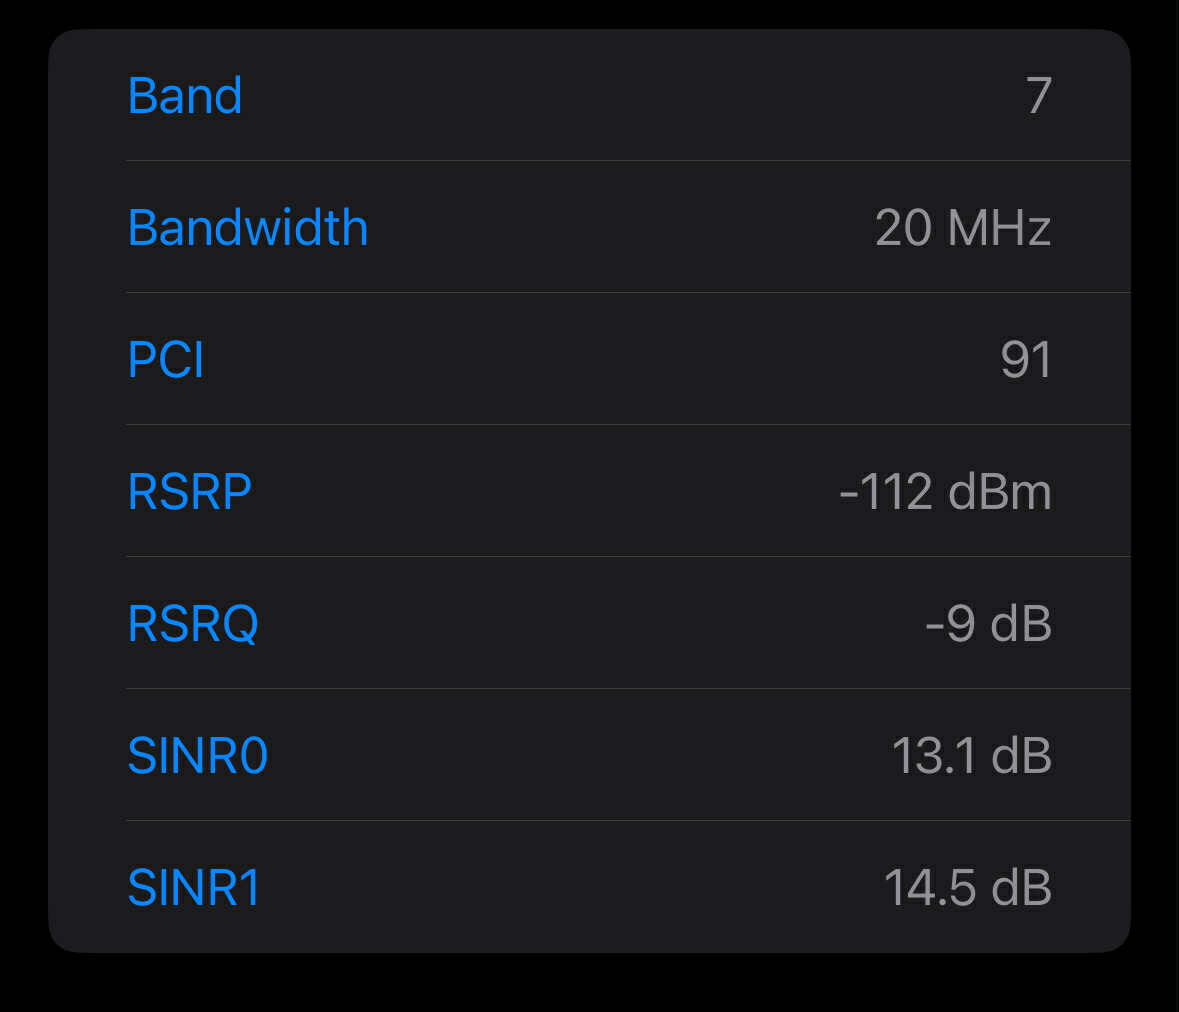This screenshot has width=1179, height=1012.
Task: Select the Bandwidth label
Action: click(x=248, y=228)
